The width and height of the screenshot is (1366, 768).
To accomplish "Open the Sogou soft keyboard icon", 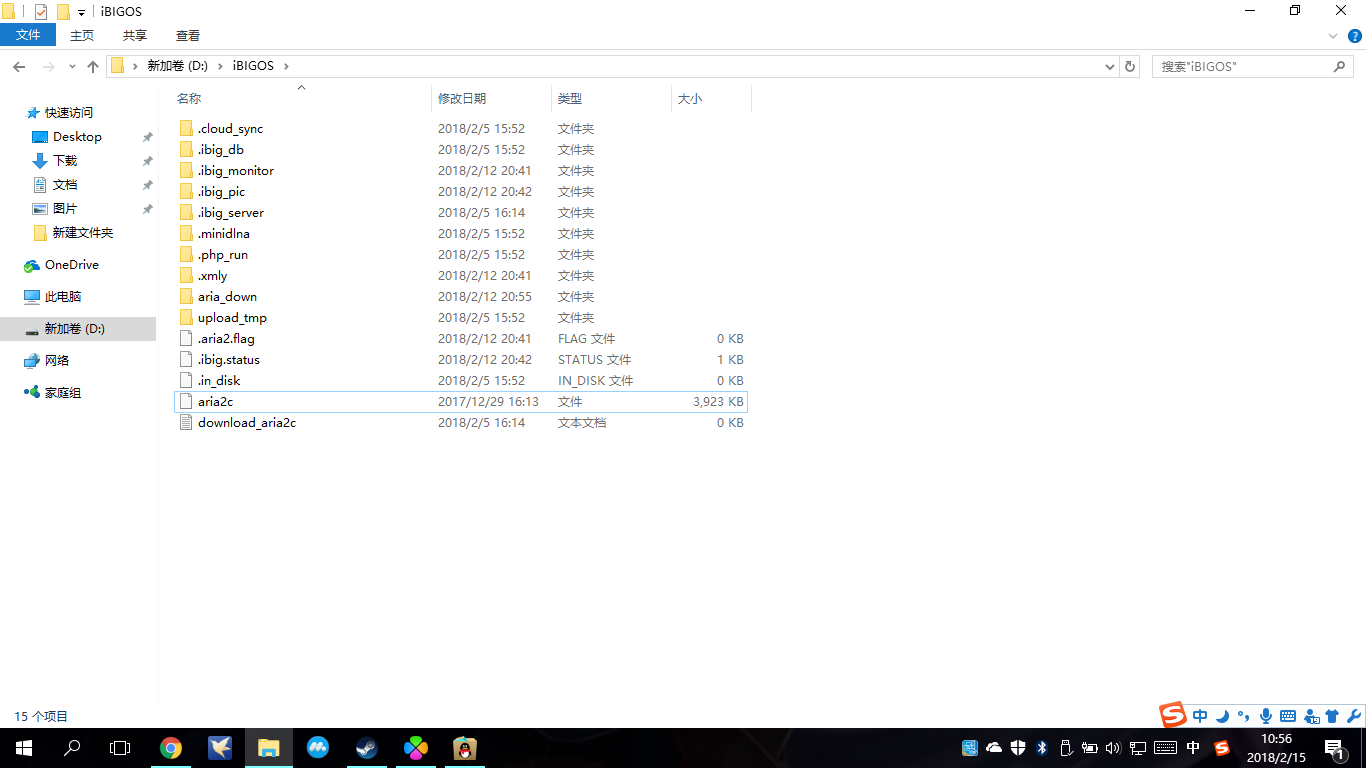I will pos(1288,716).
